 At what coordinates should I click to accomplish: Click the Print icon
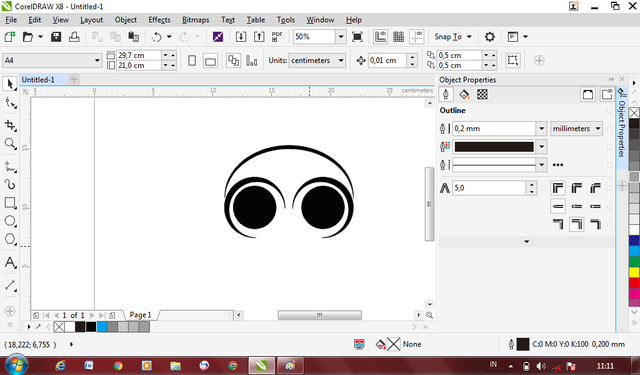click(74, 37)
